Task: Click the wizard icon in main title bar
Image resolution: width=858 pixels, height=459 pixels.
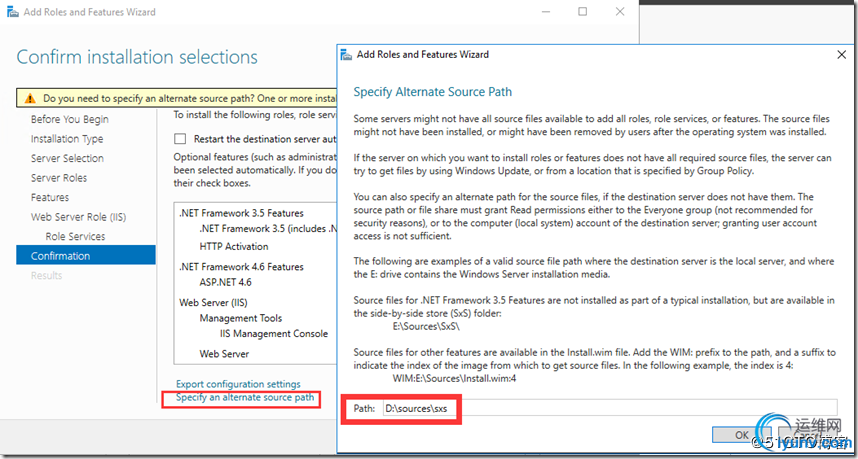Action: click(x=12, y=12)
